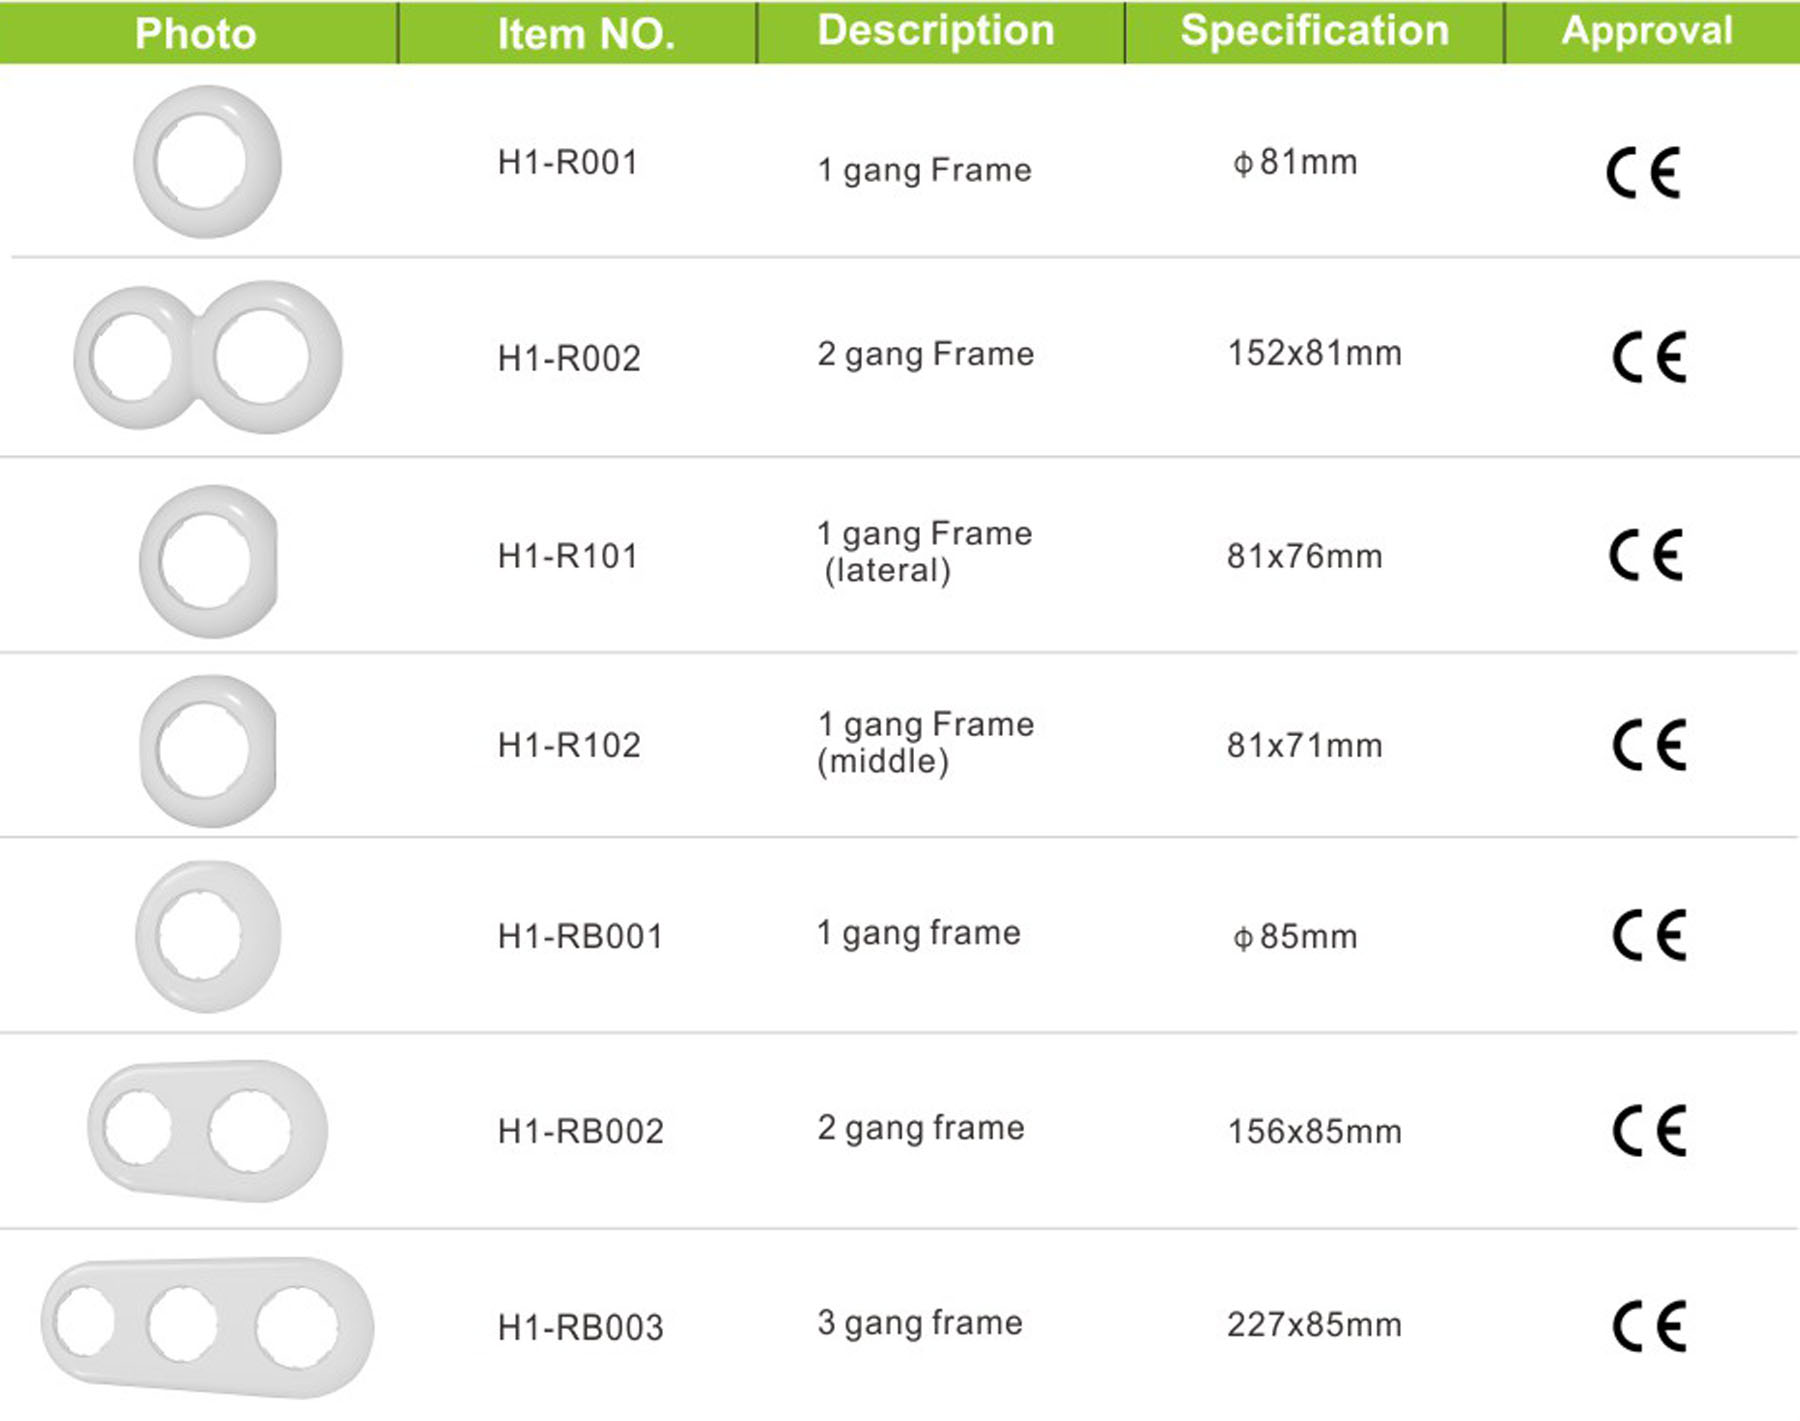
Task: Select the H1-RB003 three-gang frame photo
Action: [x=207, y=1327]
